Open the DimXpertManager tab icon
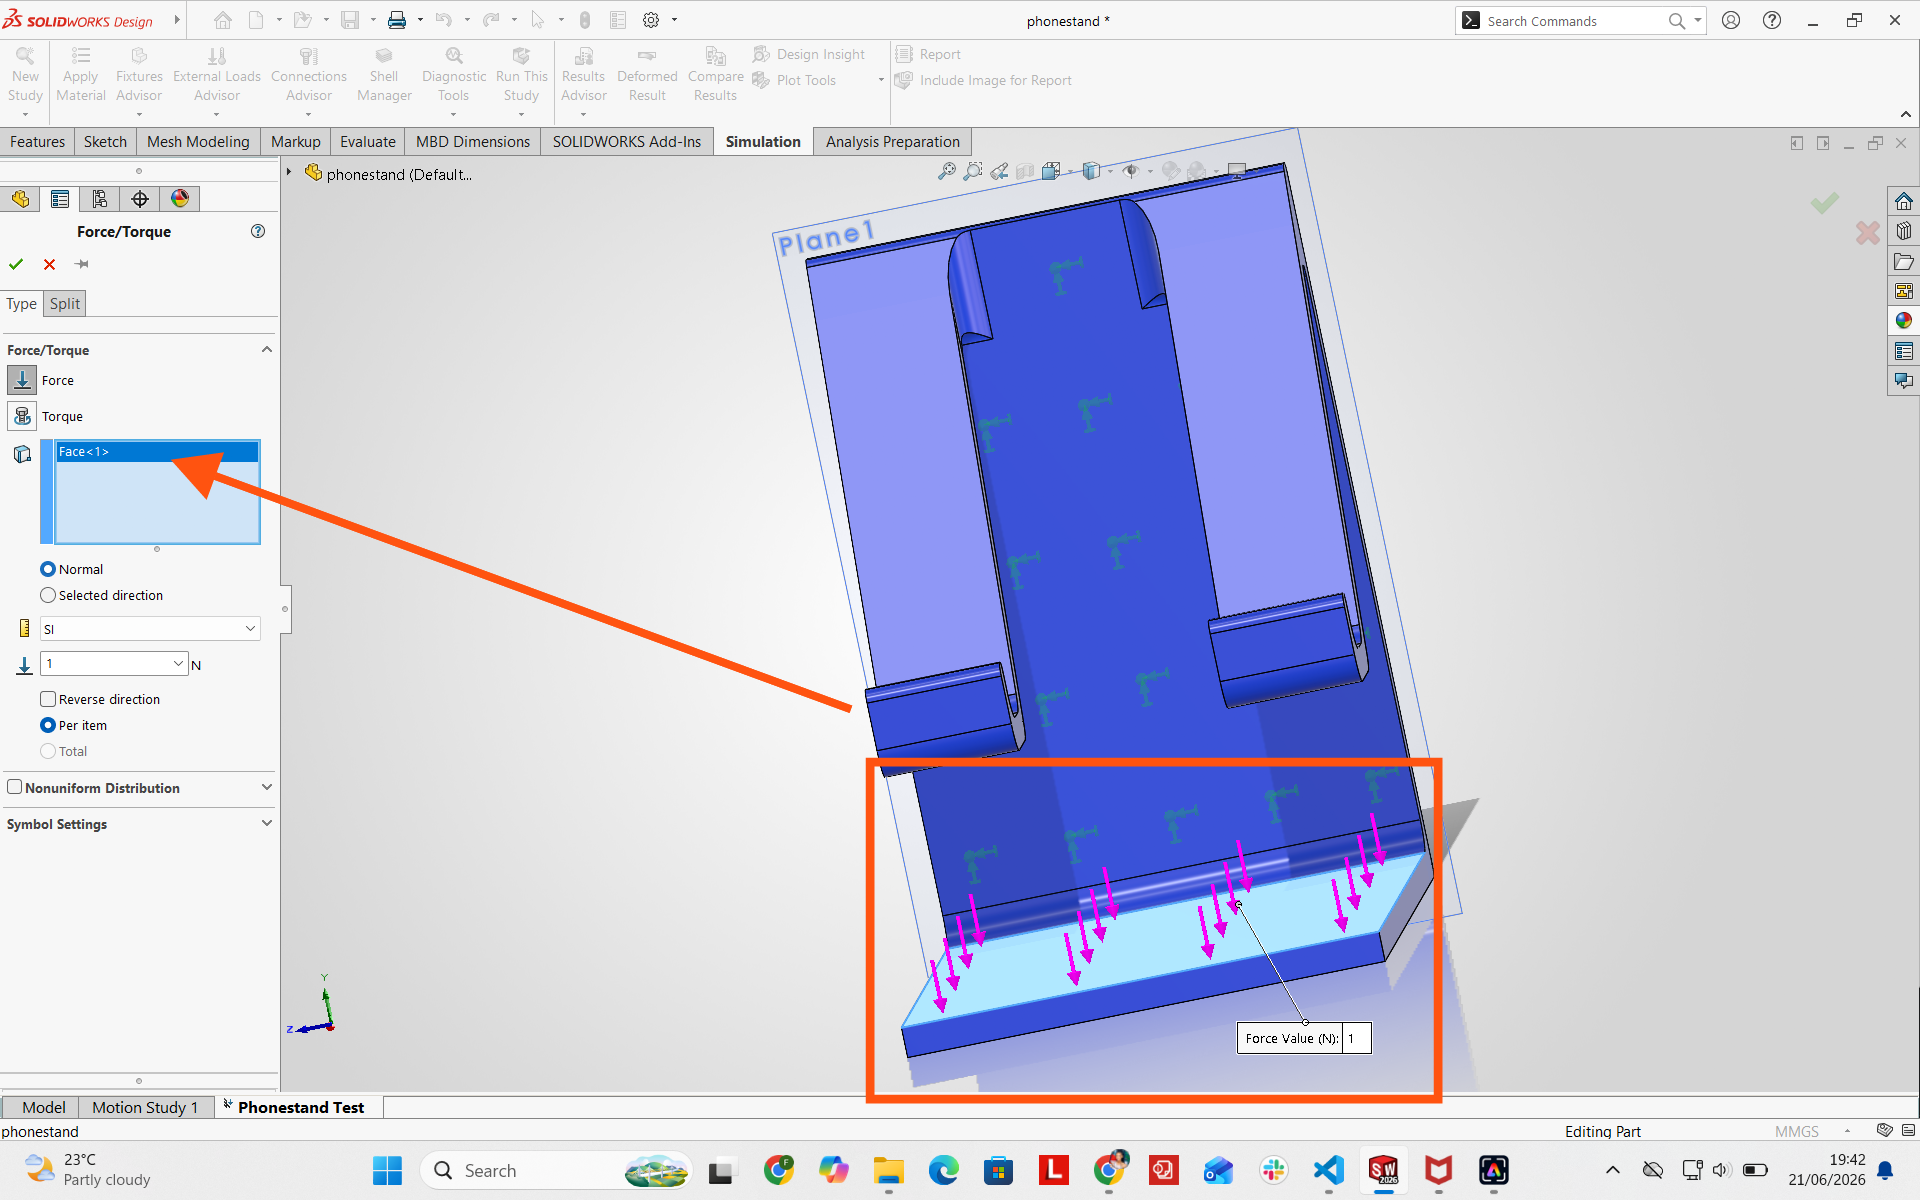The height and width of the screenshot is (1200, 1920). (140, 199)
